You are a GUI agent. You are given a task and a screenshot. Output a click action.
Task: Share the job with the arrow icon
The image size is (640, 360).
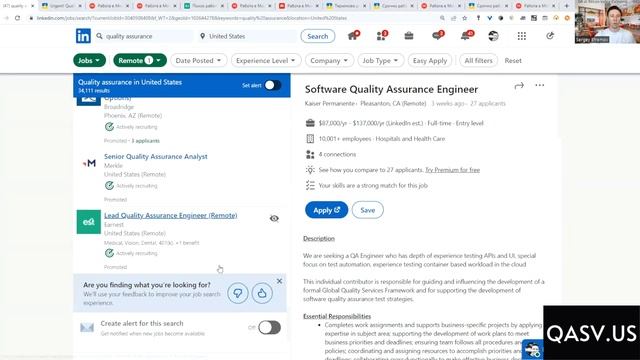point(519,86)
